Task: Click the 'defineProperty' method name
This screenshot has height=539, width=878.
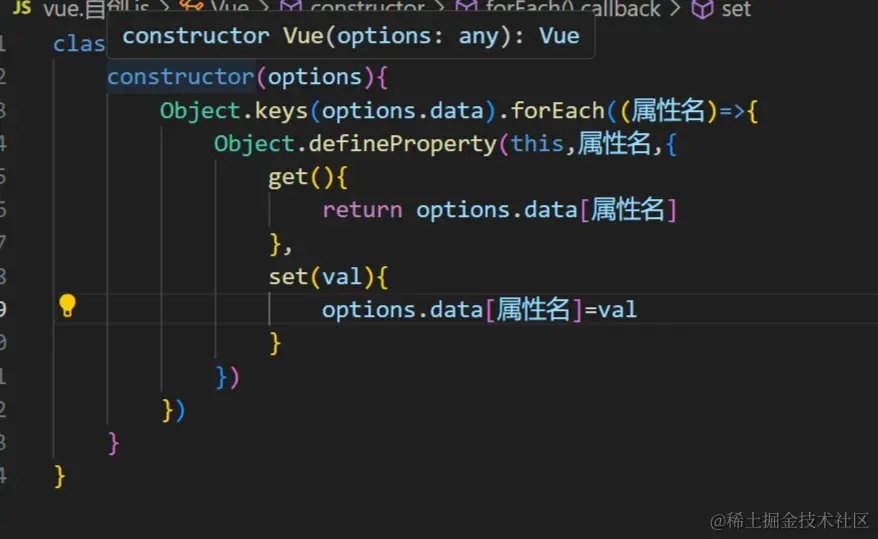Action: (402, 144)
